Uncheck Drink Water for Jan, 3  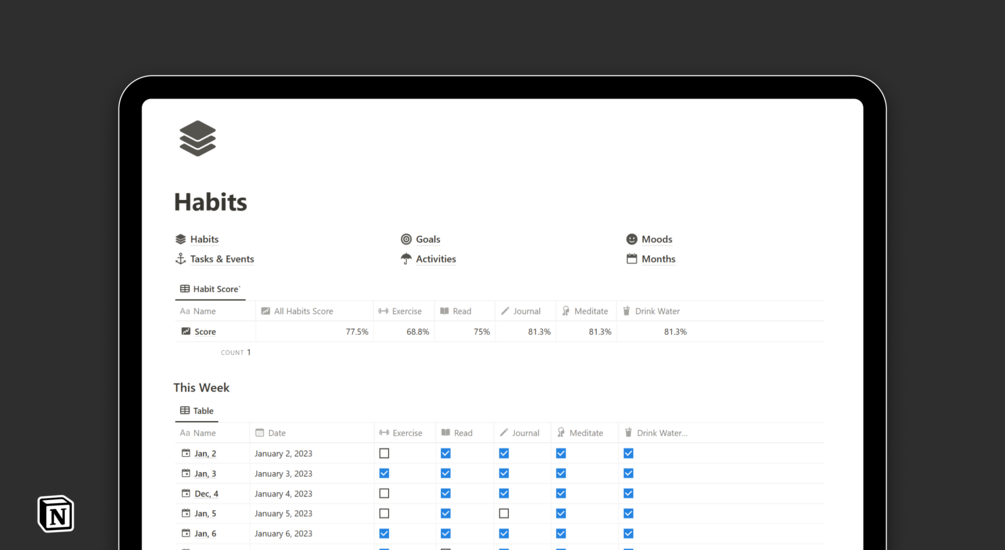(628, 473)
